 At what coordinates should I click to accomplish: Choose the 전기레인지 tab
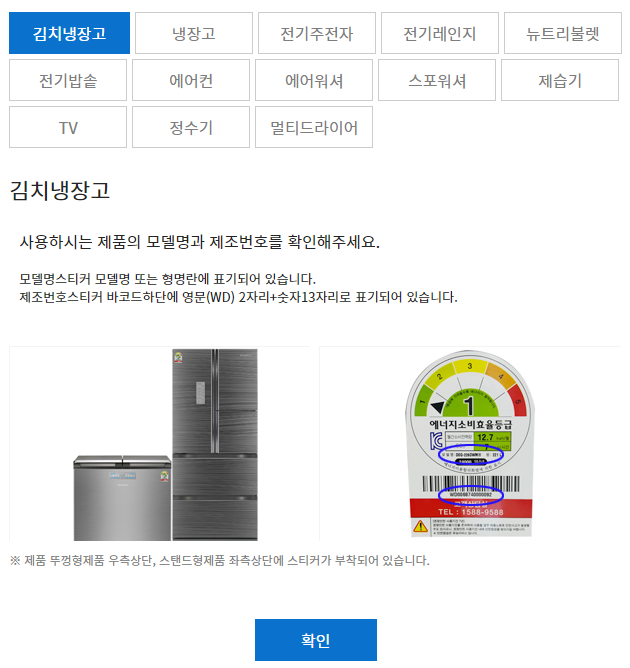tap(440, 33)
